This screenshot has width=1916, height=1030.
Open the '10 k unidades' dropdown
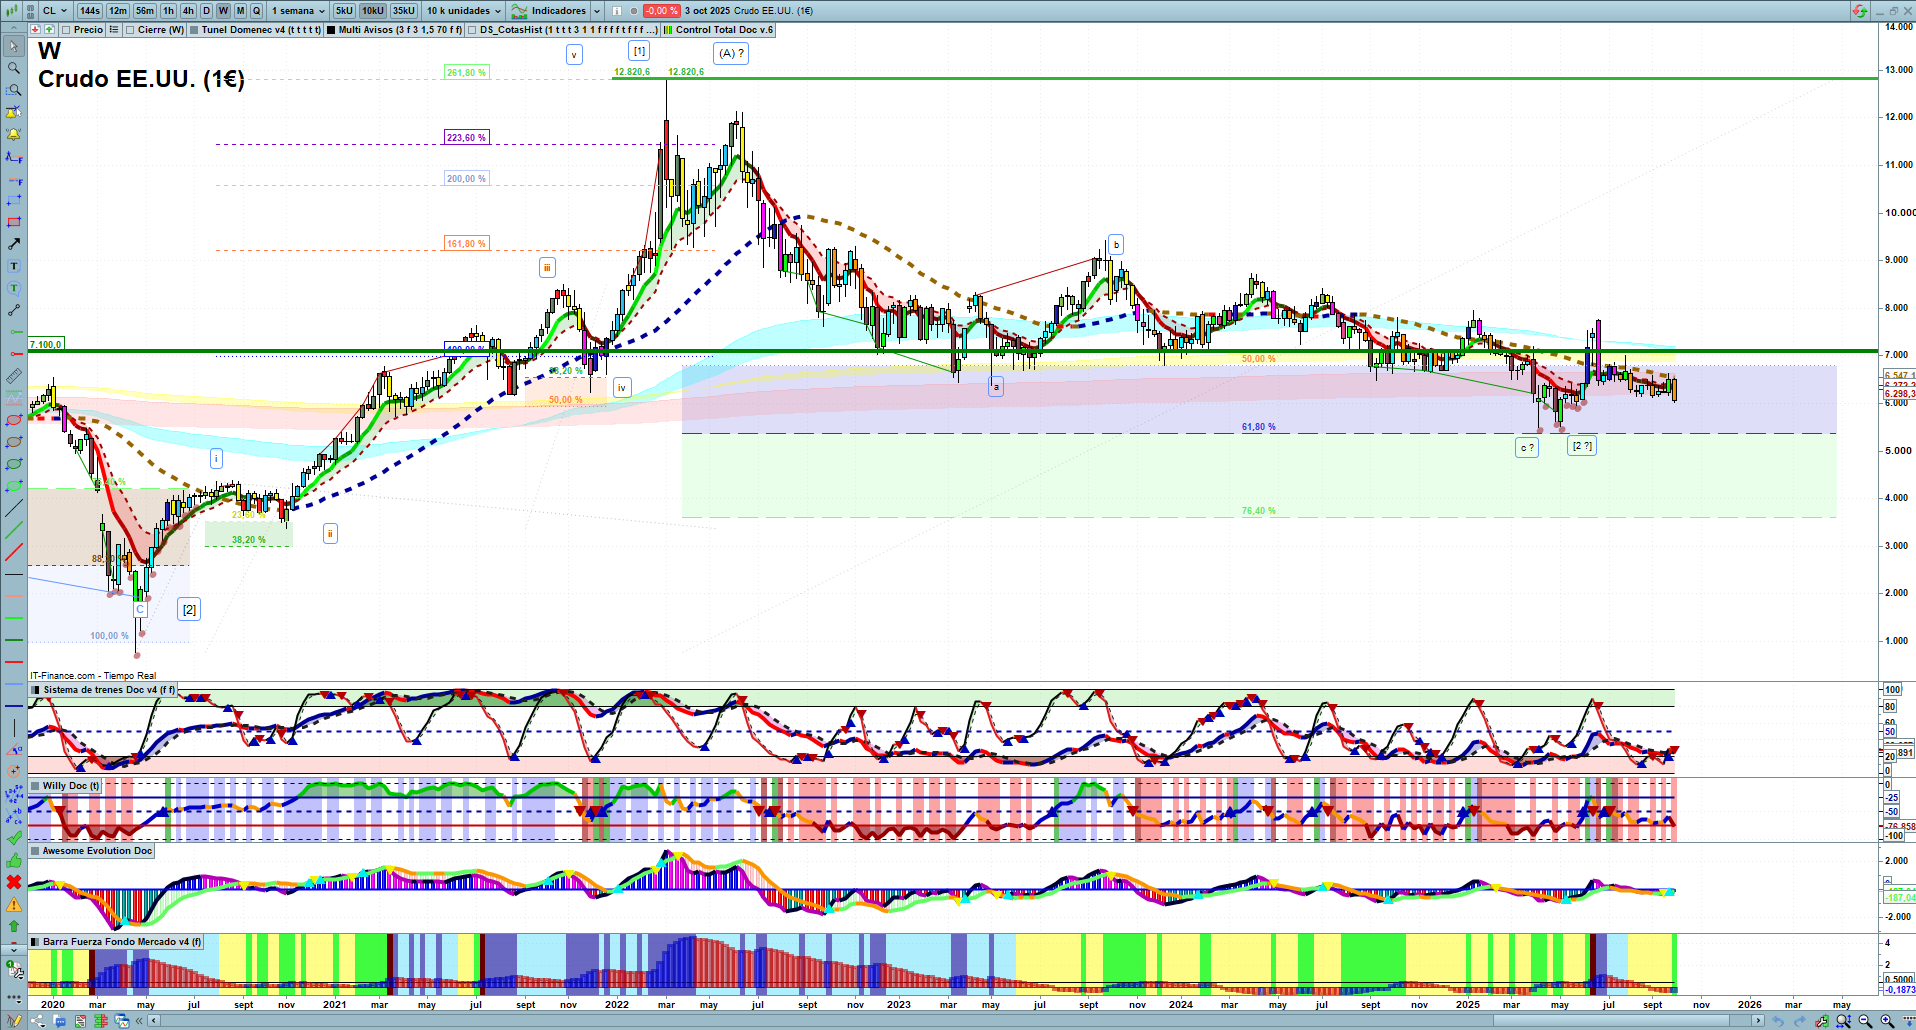pyautogui.click(x=463, y=11)
